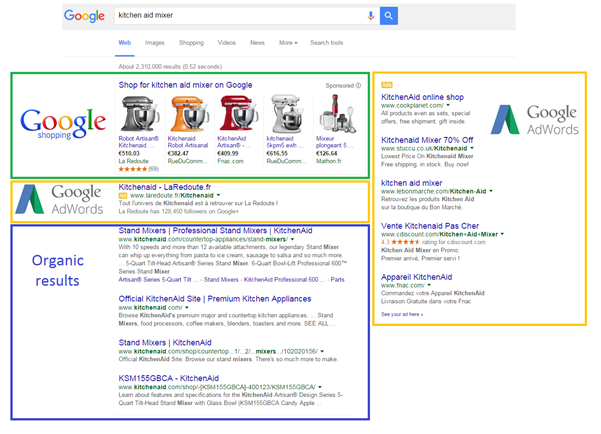
Task: Open the Stand Mixers sitelink
Action: 221,279
